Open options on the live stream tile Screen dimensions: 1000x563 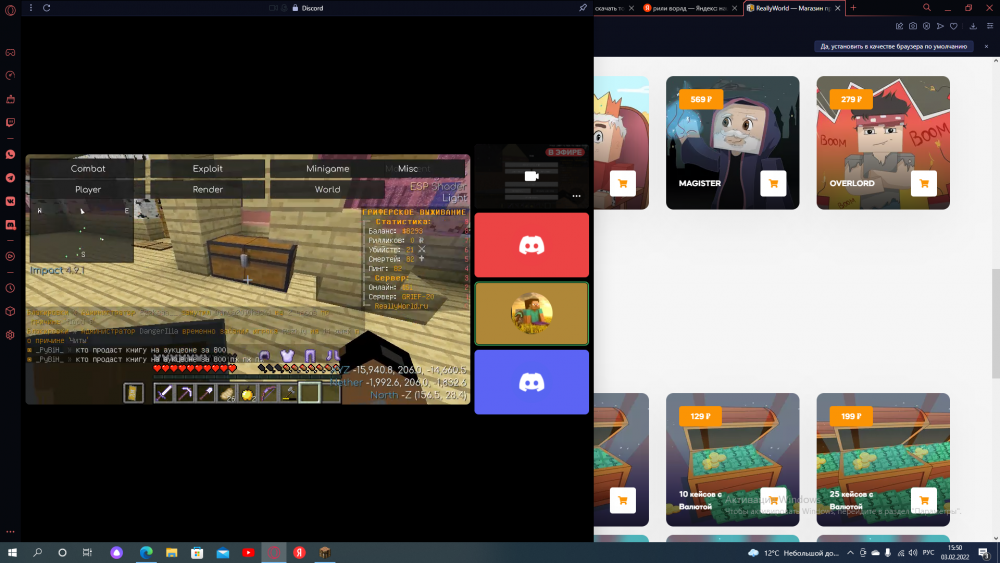(577, 196)
